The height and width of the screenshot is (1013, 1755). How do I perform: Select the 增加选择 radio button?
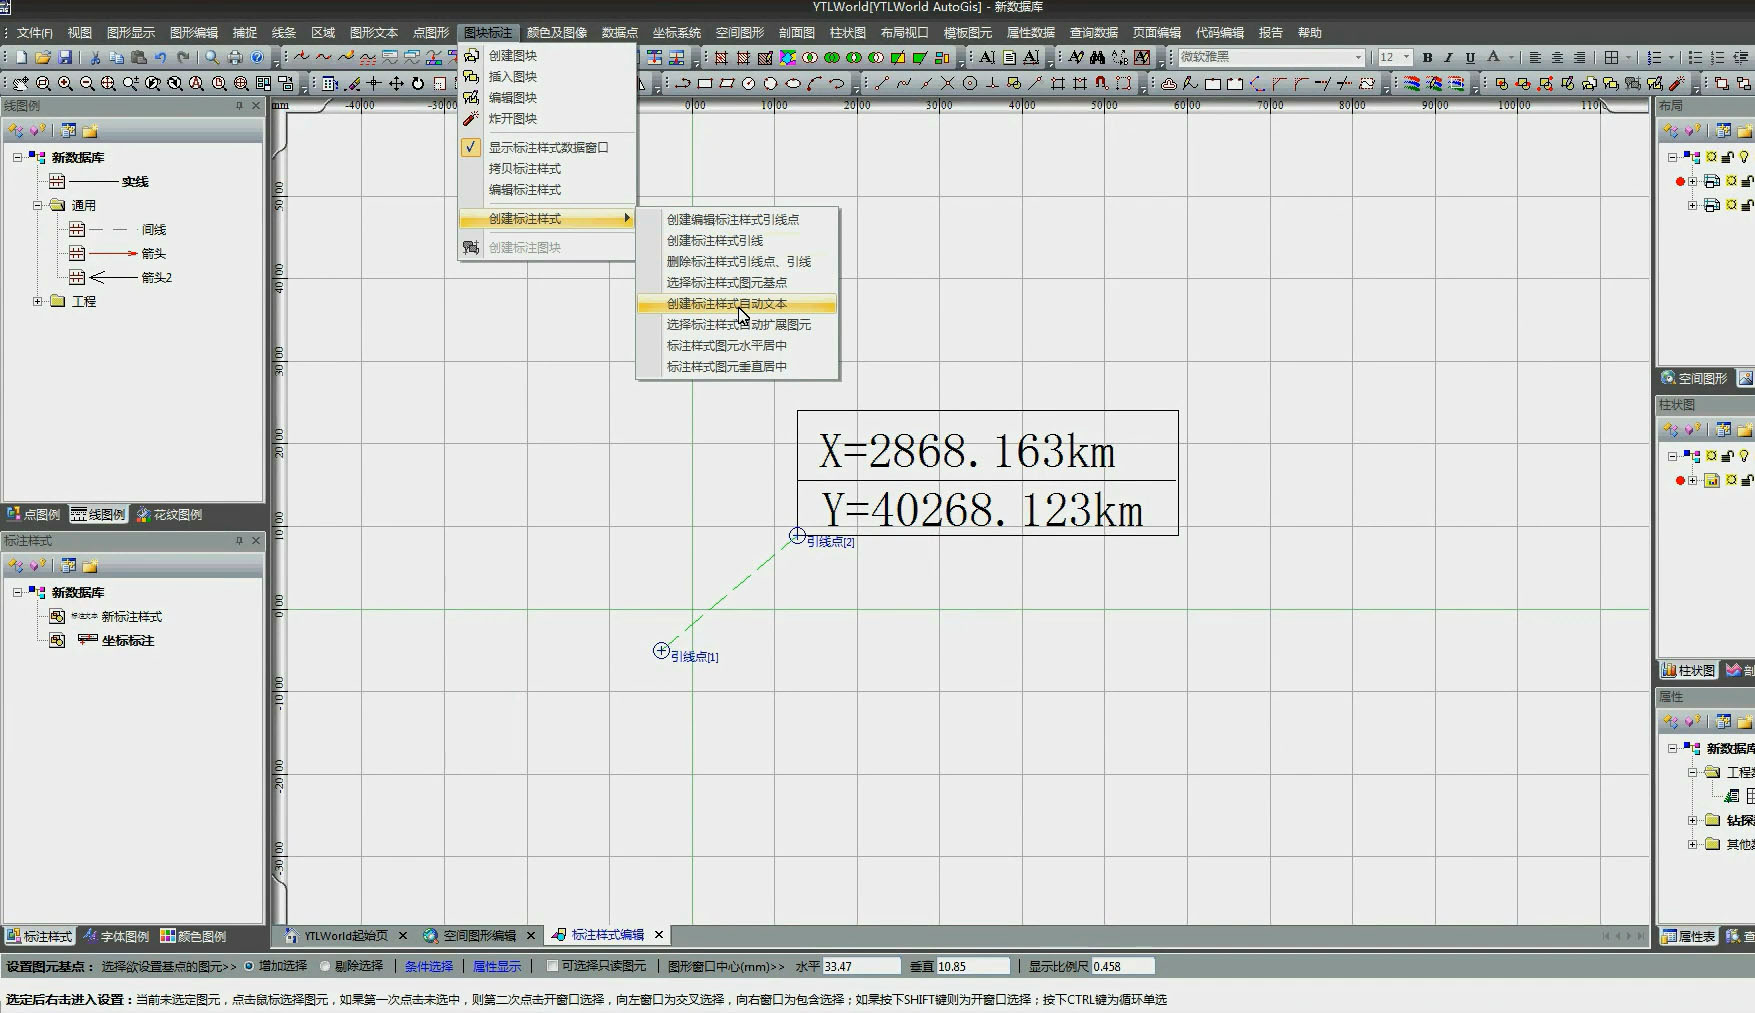249,966
